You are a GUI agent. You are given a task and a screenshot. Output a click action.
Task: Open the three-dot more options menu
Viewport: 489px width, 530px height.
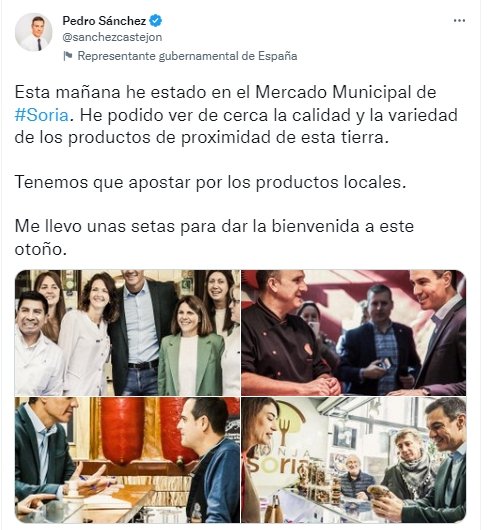459,21
